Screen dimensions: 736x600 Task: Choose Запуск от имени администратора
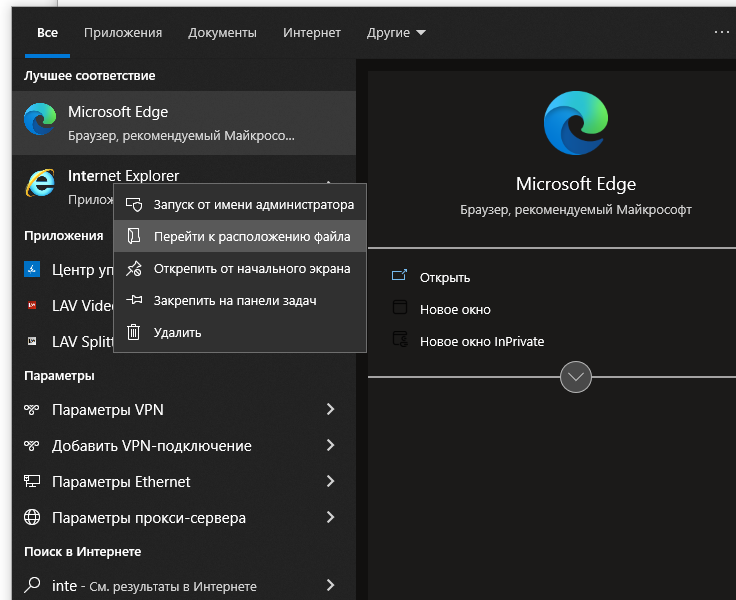coord(240,205)
